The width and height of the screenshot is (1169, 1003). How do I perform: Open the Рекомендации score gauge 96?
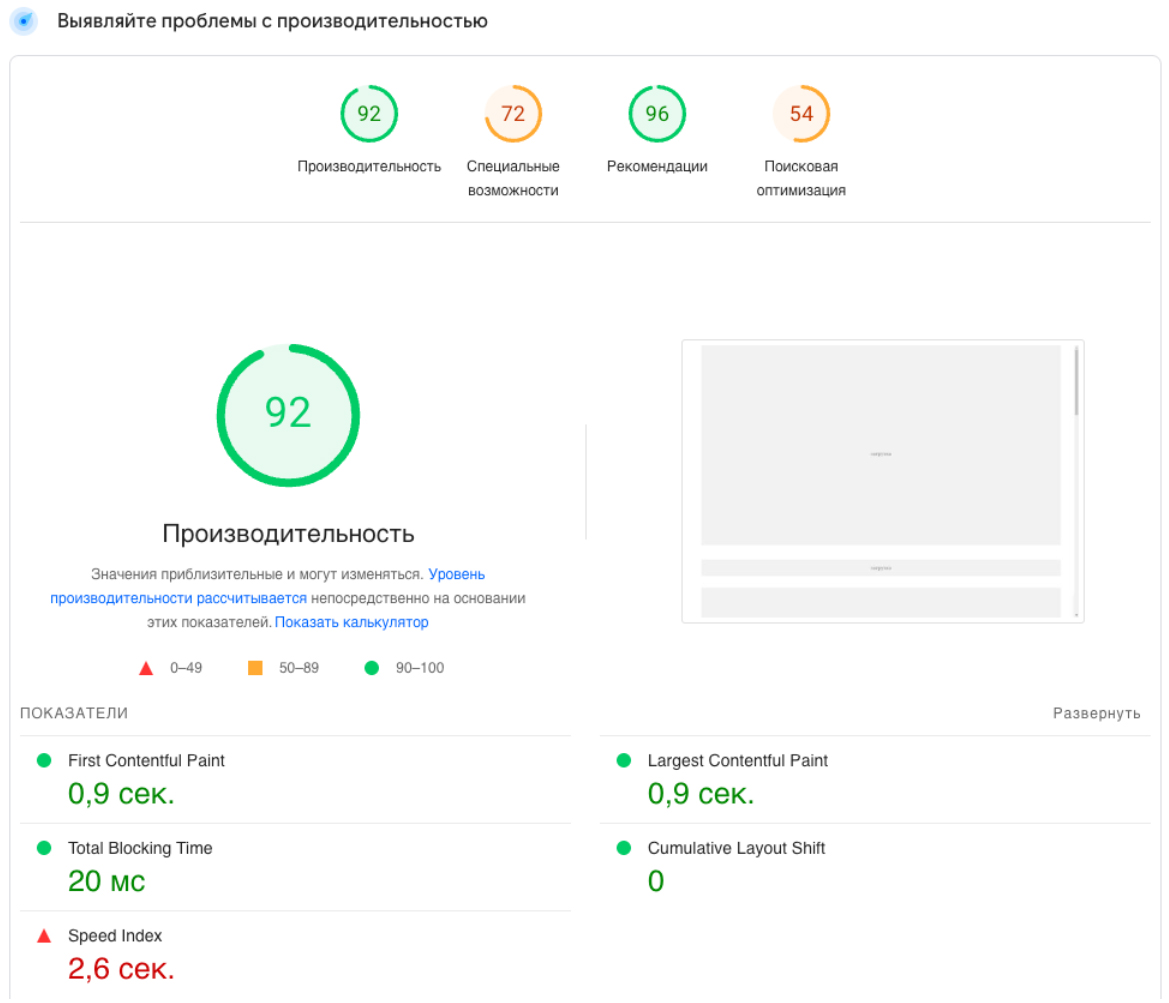(657, 114)
